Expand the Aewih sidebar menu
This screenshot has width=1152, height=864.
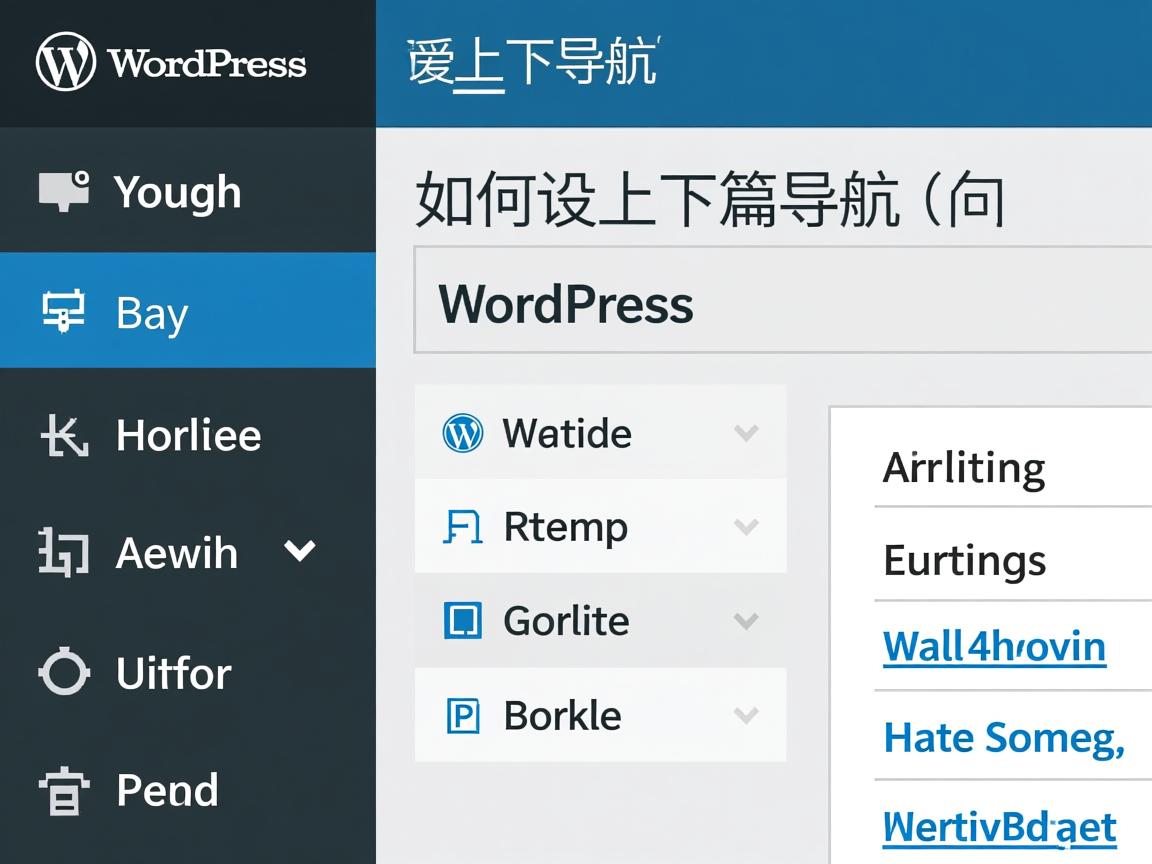pos(297,551)
